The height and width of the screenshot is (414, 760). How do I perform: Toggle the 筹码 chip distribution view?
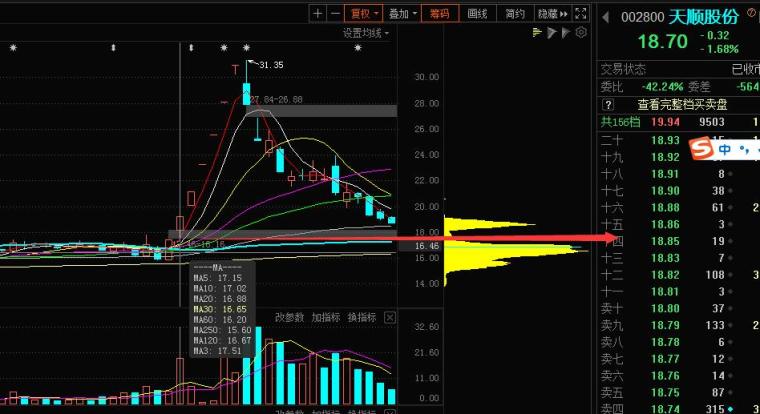click(x=440, y=14)
